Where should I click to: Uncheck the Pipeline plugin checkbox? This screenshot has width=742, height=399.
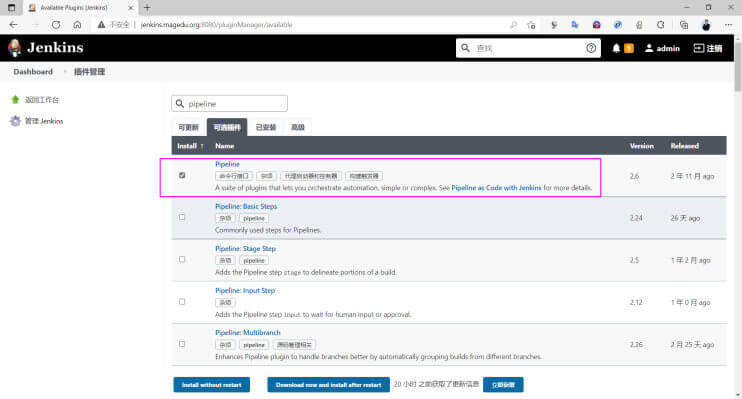coord(182,175)
